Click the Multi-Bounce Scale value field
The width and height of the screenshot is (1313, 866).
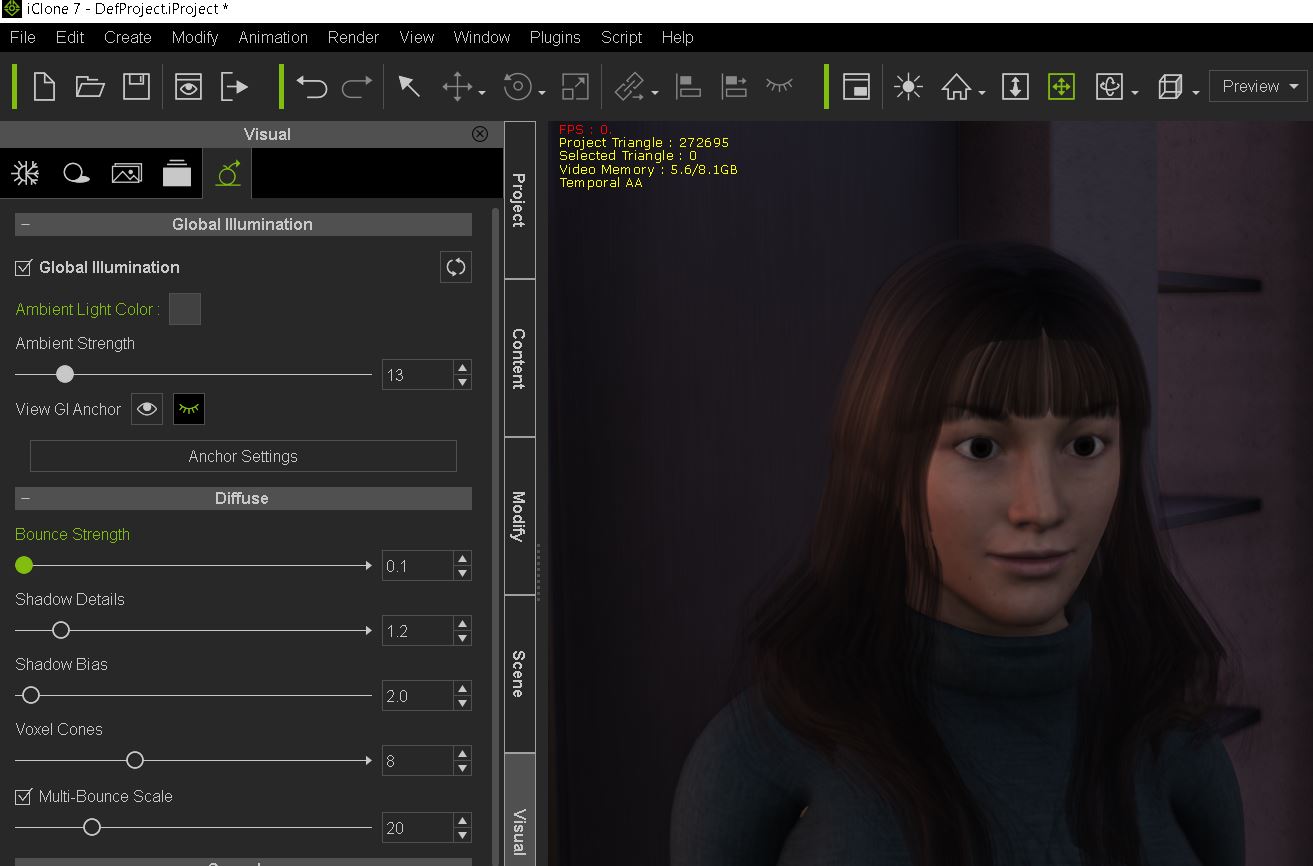tap(417, 828)
